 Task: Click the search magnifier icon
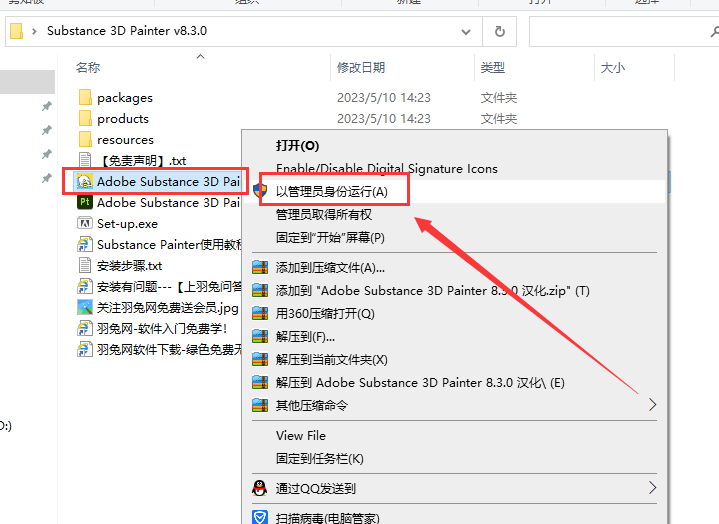pyautogui.click(x=714, y=31)
